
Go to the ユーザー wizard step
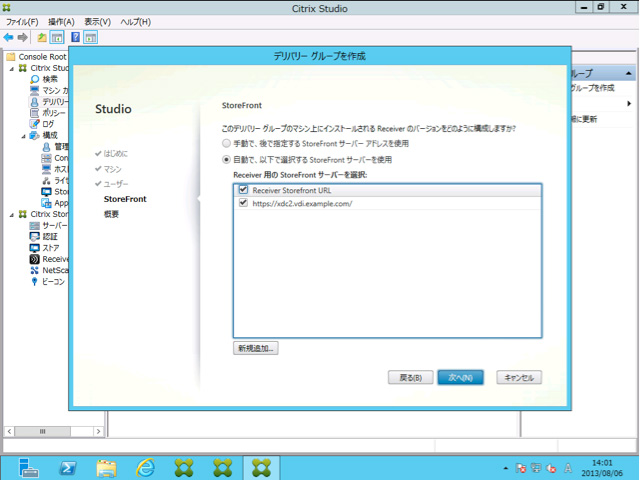[x=116, y=184]
